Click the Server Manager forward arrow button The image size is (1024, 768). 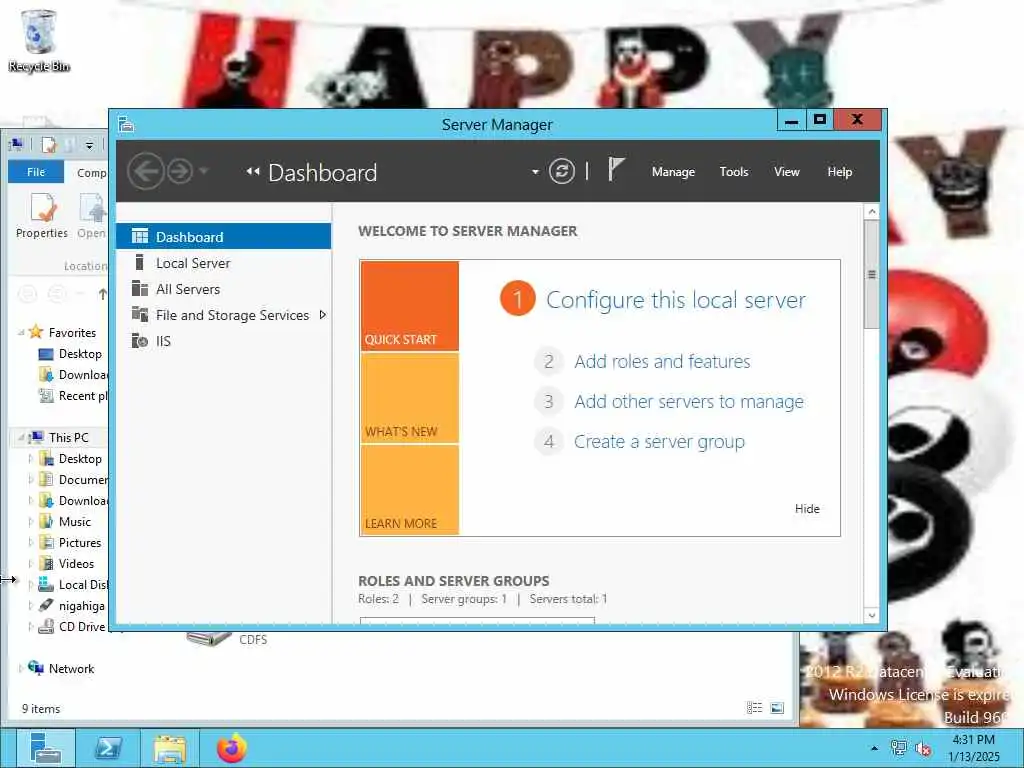point(180,172)
